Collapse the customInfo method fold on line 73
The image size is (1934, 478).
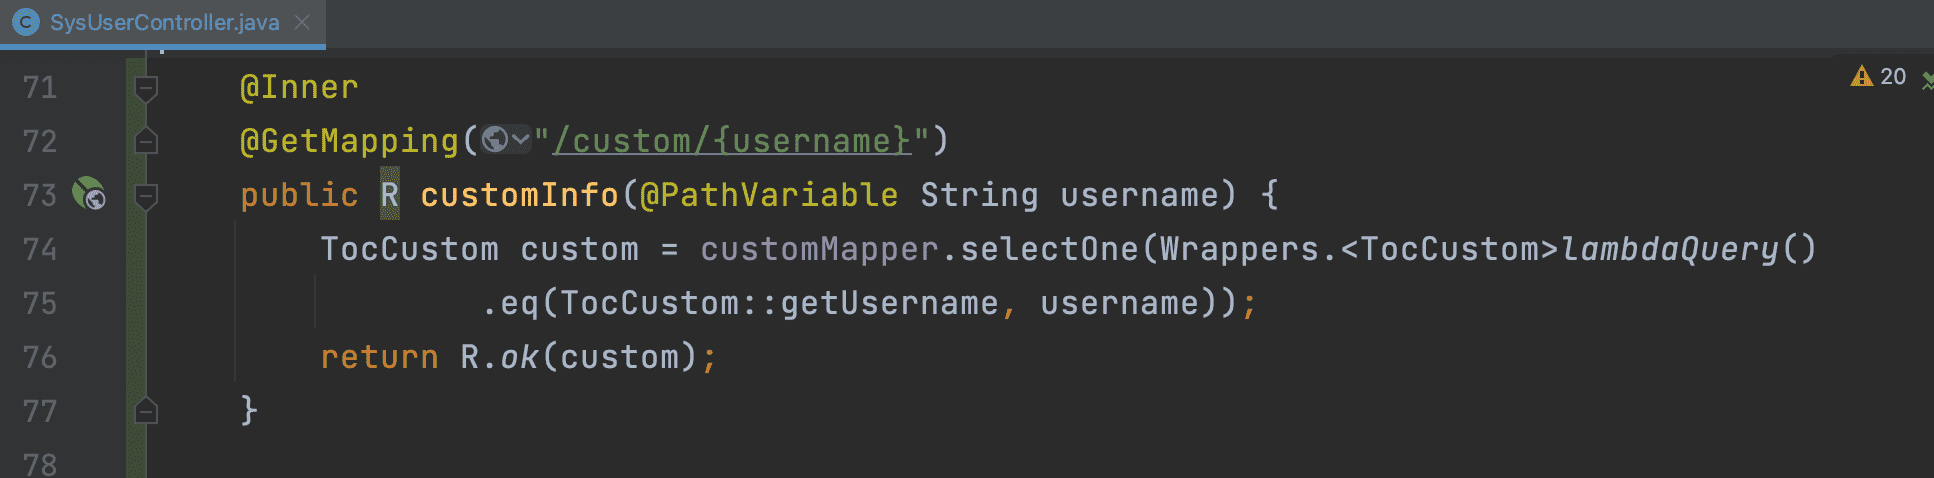click(x=146, y=196)
